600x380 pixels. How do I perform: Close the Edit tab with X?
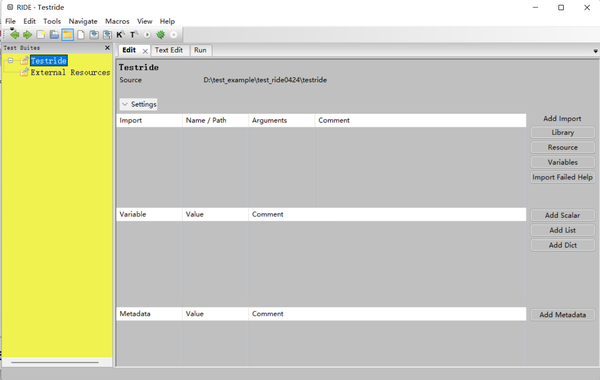tap(145, 51)
